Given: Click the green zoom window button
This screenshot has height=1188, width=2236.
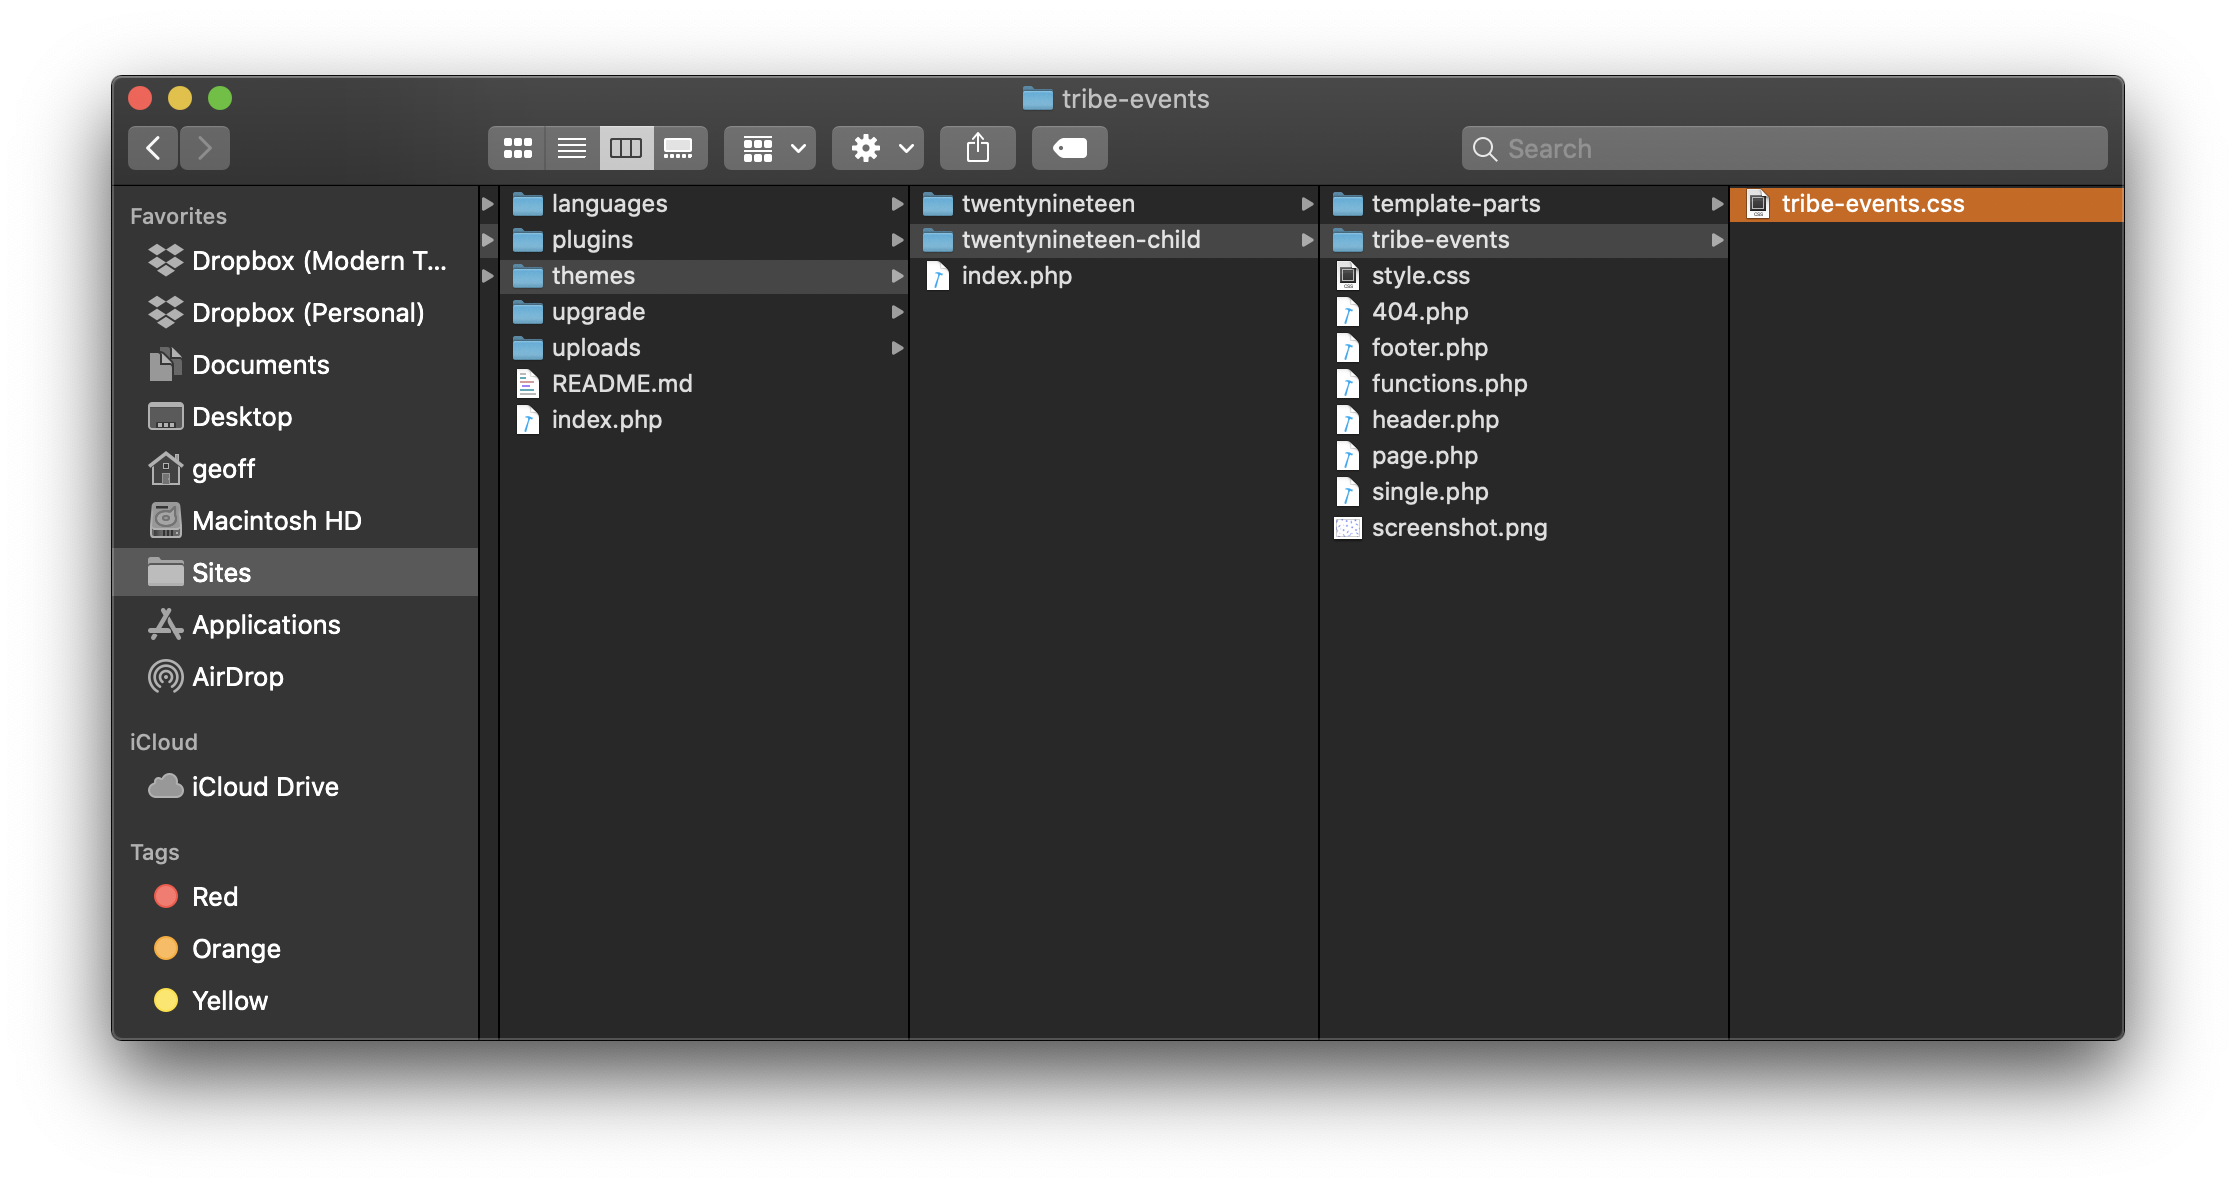Looking at the screenshot, I should coord(220,98).
